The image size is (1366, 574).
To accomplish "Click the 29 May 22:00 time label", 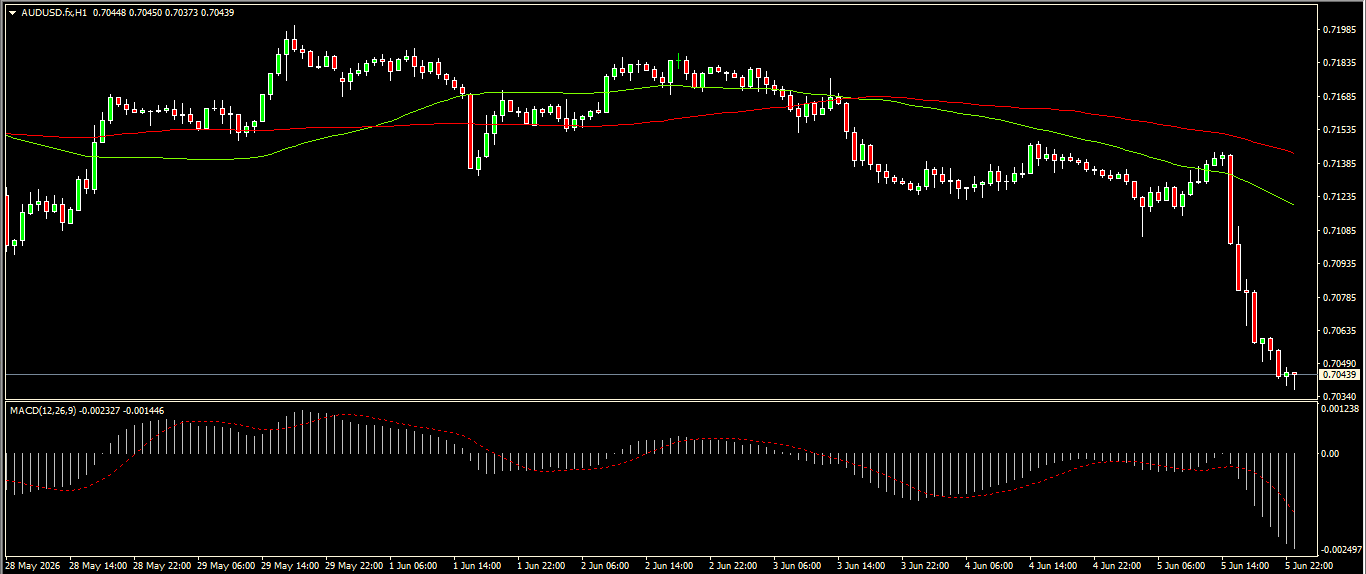I will point(354,566).
